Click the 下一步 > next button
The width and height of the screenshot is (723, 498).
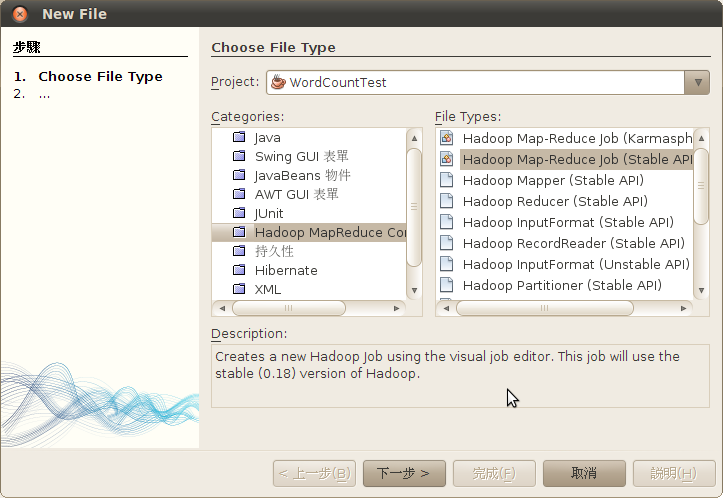(x=404, y=473)
